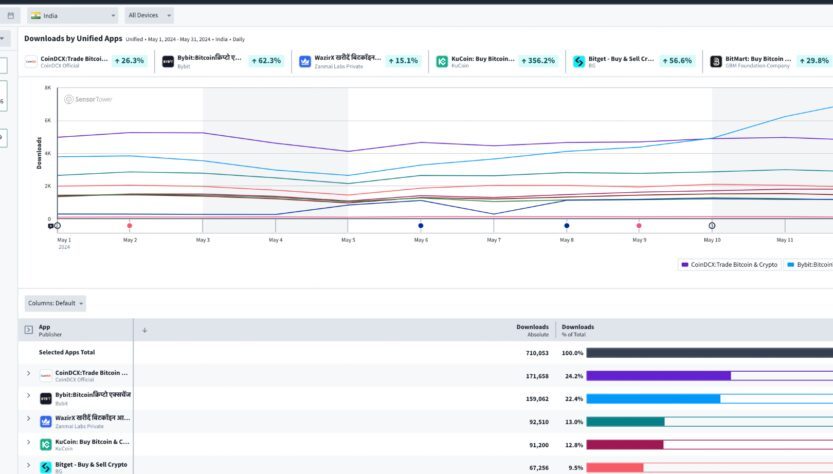The width and height of the screenshot is (833, 474).
Task: Expand the KuCoin table row
Action: coord(28,444)
